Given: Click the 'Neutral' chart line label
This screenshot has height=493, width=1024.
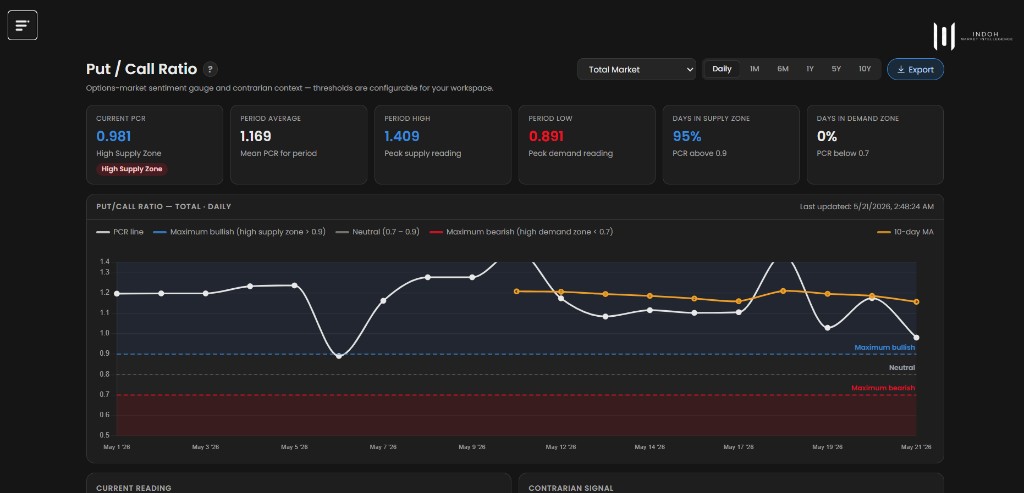Looking at the screenshot, I should [x=902, y=368].
